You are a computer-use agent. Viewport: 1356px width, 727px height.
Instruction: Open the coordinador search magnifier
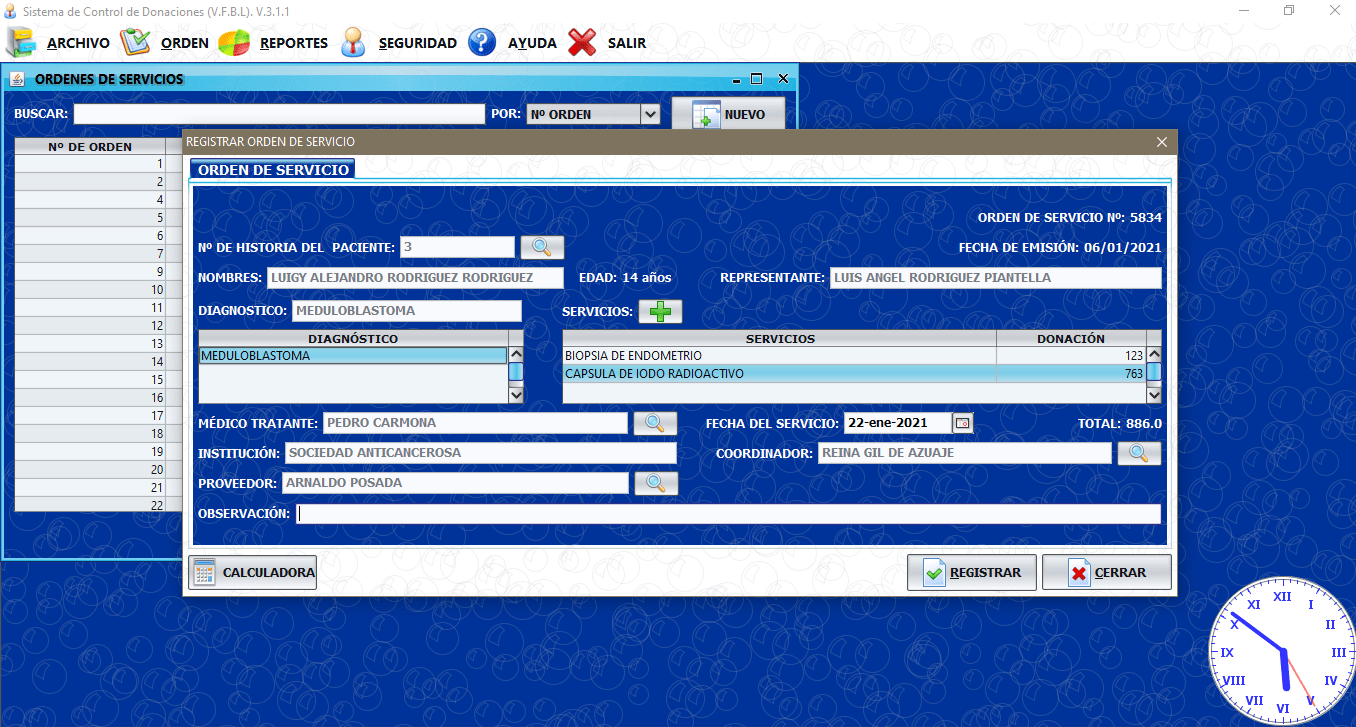click(x=1138, y=453)
